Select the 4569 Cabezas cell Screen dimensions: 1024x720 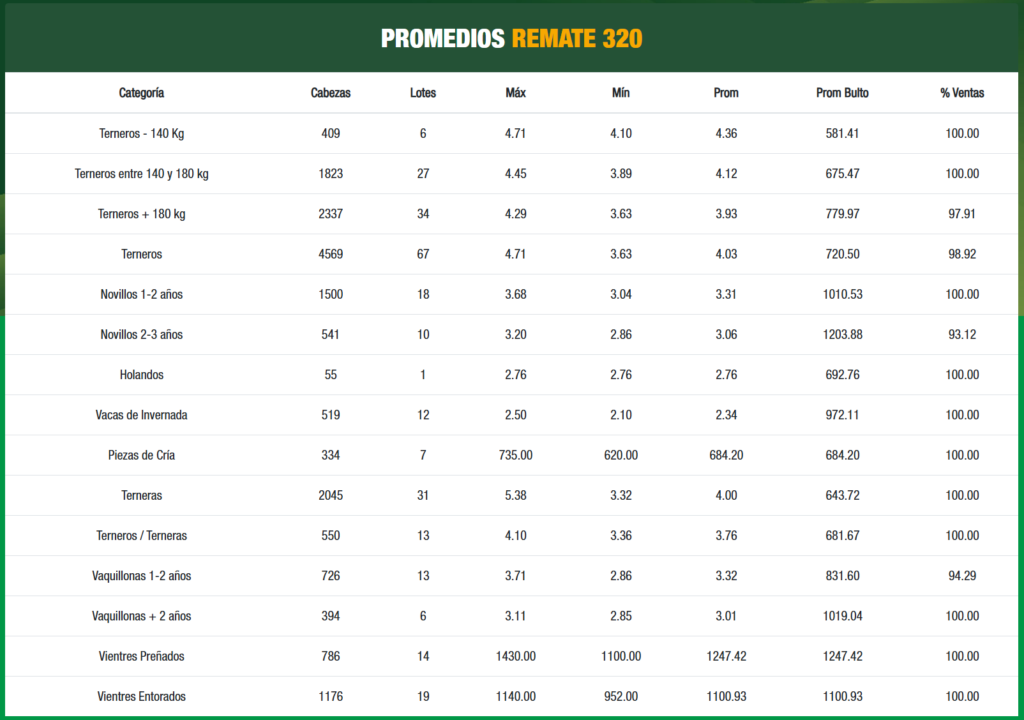pyautogui.click(x=331, y=254)
